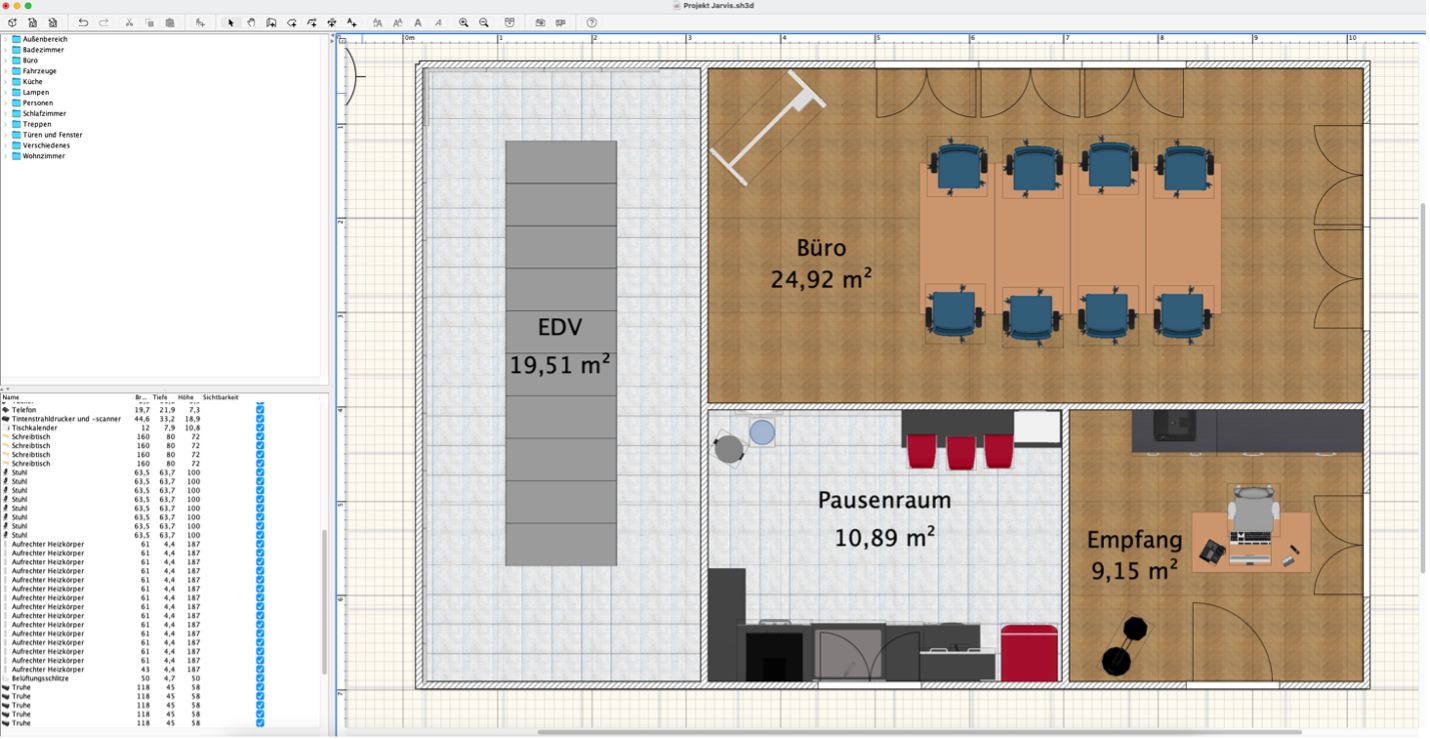
Task: Open the Help question mark icon
Action: (x=591, y=22)
